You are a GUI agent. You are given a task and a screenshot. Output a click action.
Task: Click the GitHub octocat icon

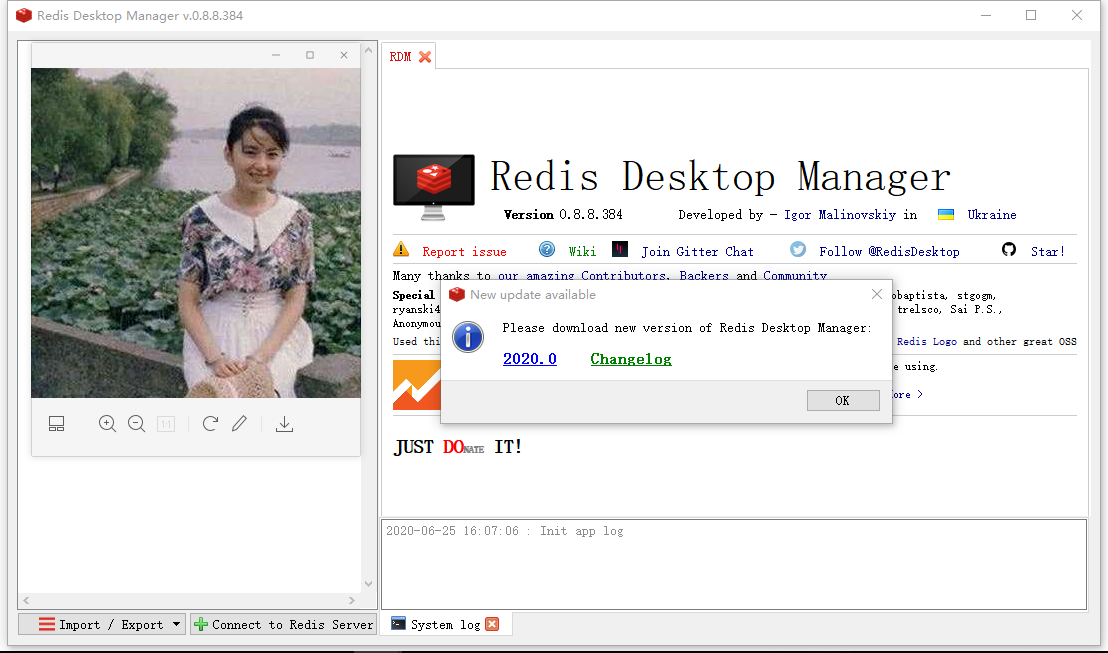pyautogui.click(x=1009, y=249)
